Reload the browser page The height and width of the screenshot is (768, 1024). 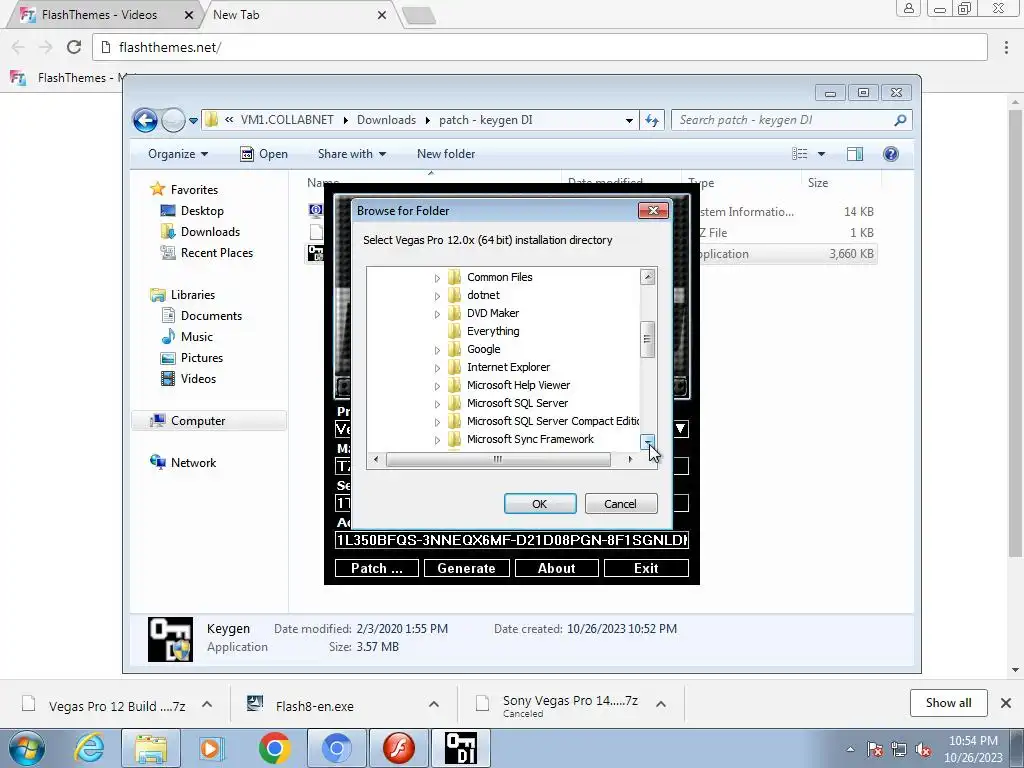coord(74,47)
